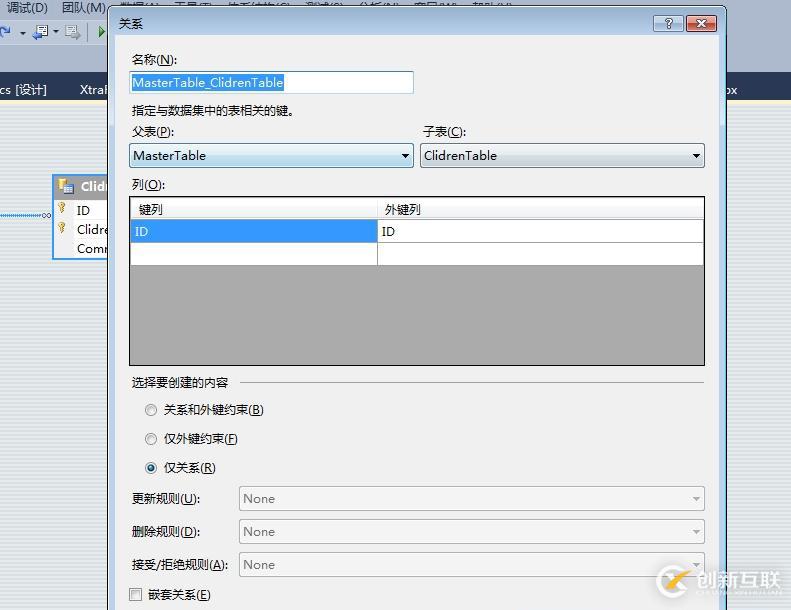Click the ClidrenTable table icon in designer
Screen dimensions: 791x610
click(x=66, y=186)
